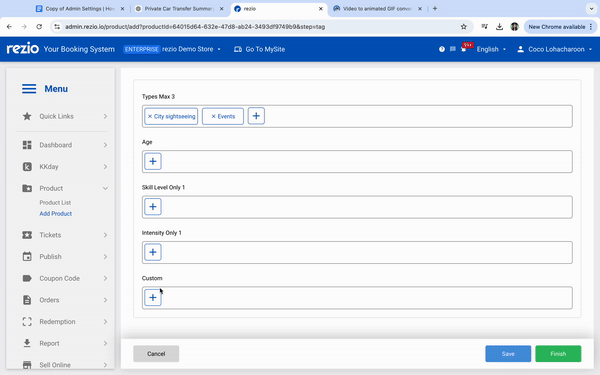Click the hamburger Menu icon
600x375 pixels.
coord(29,89)
